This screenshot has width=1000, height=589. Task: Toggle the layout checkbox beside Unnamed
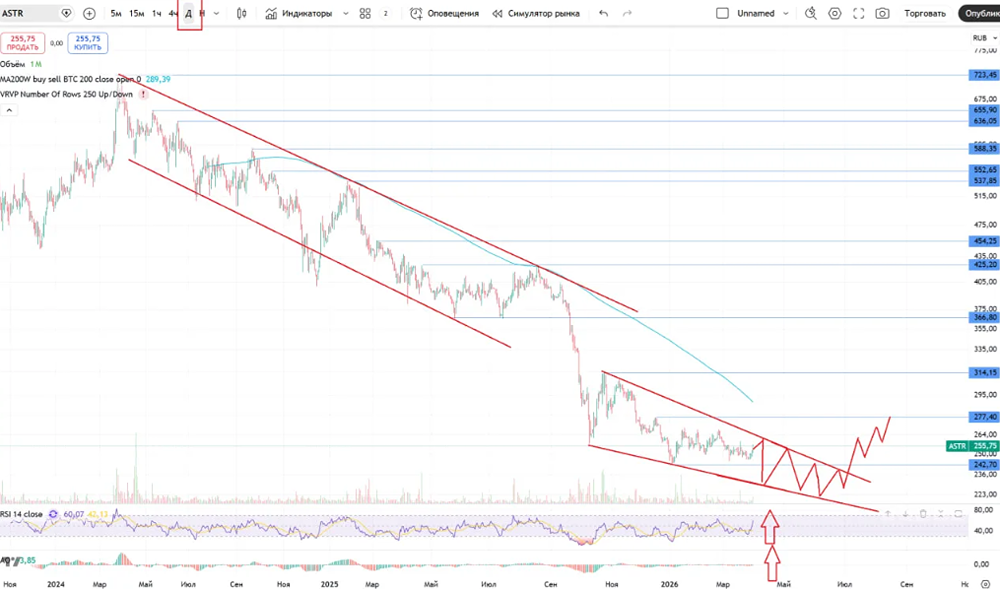[x=723, y=13]
